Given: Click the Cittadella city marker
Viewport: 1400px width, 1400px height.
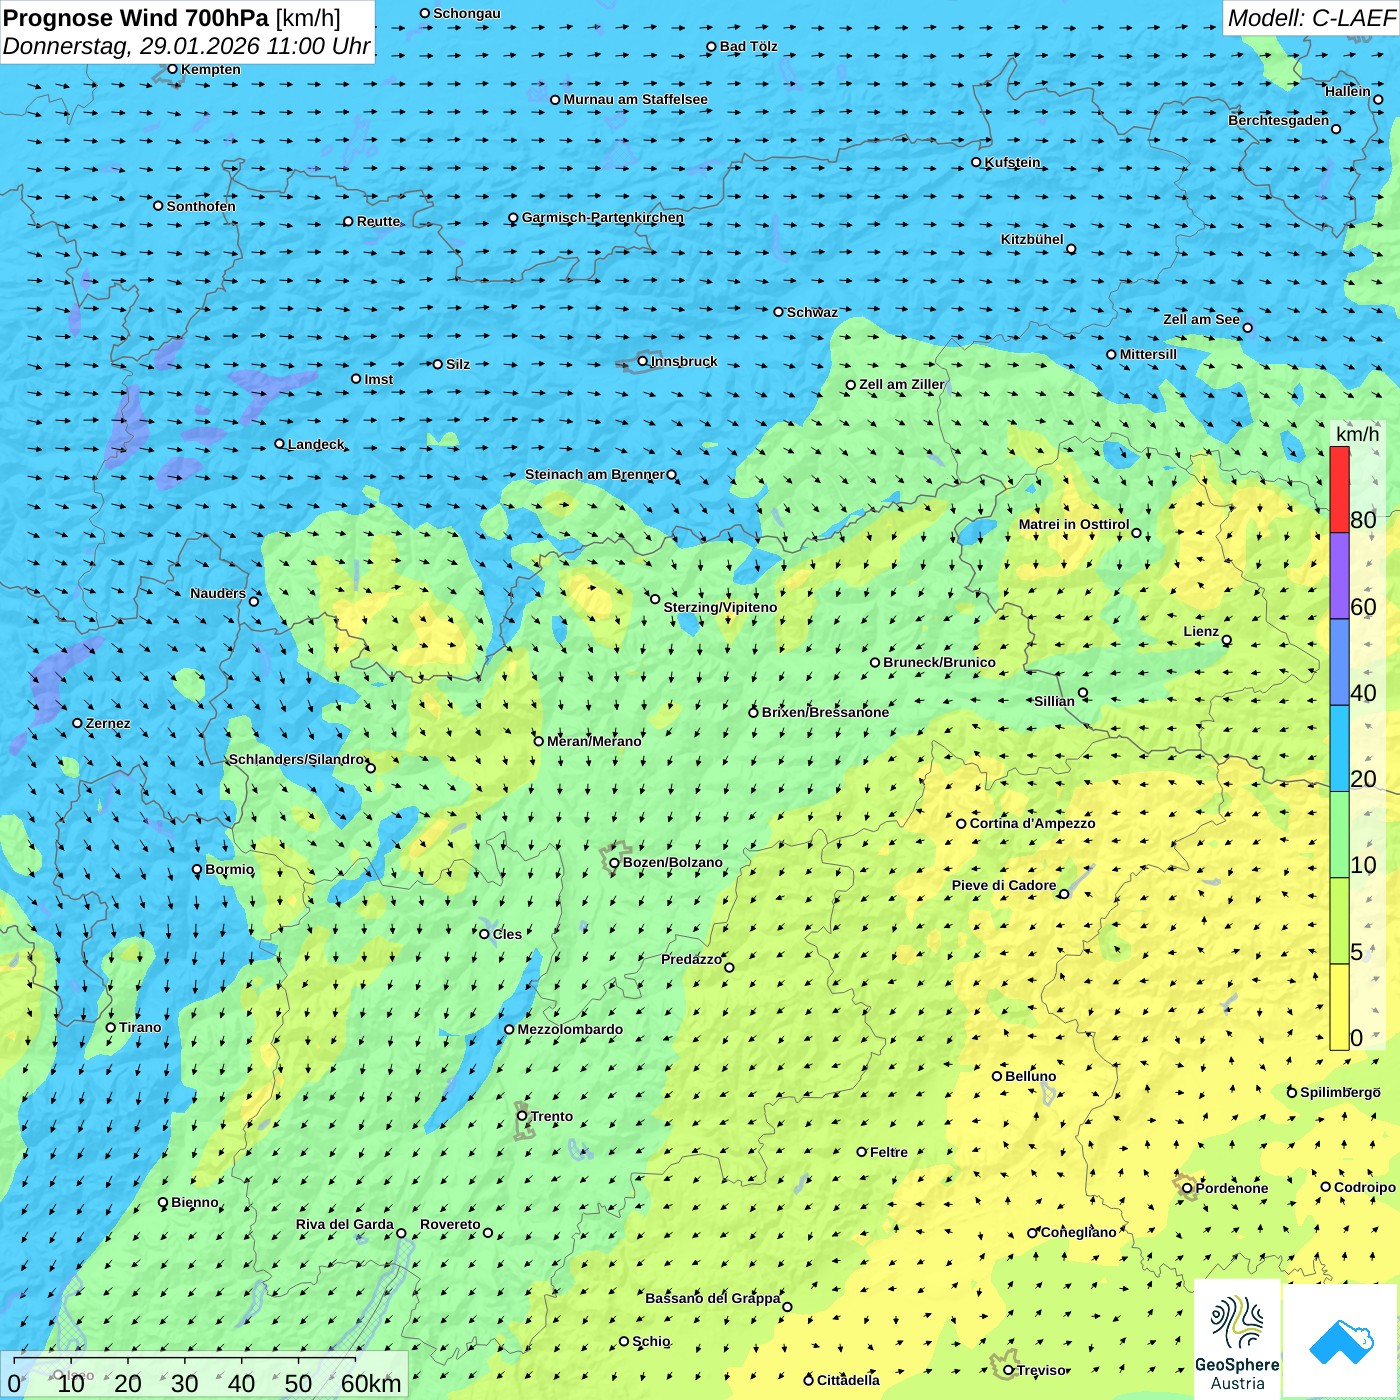Looking at the screenshot, I should point(809,1380).
